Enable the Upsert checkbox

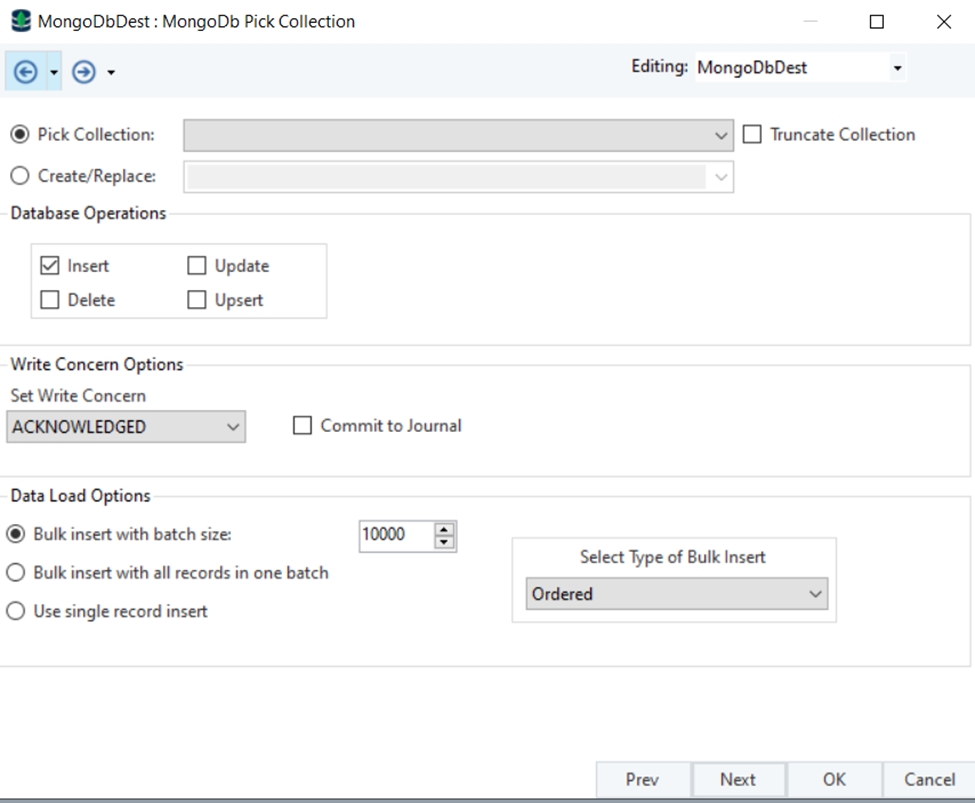pos(197,300)
